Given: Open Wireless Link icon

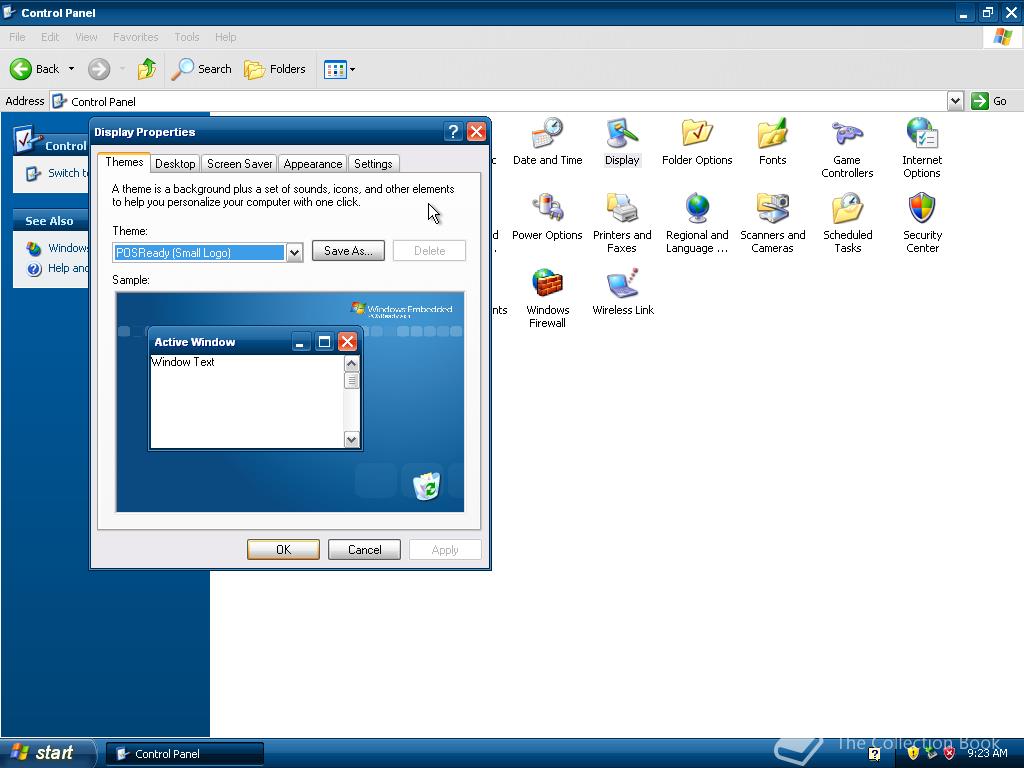Looking at the screenshot, I should coord(622,292).
